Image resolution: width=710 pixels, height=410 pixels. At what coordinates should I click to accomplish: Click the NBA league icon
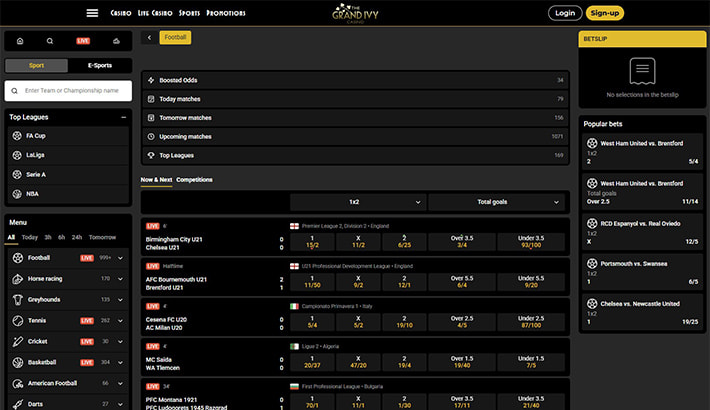click(17, 194)
